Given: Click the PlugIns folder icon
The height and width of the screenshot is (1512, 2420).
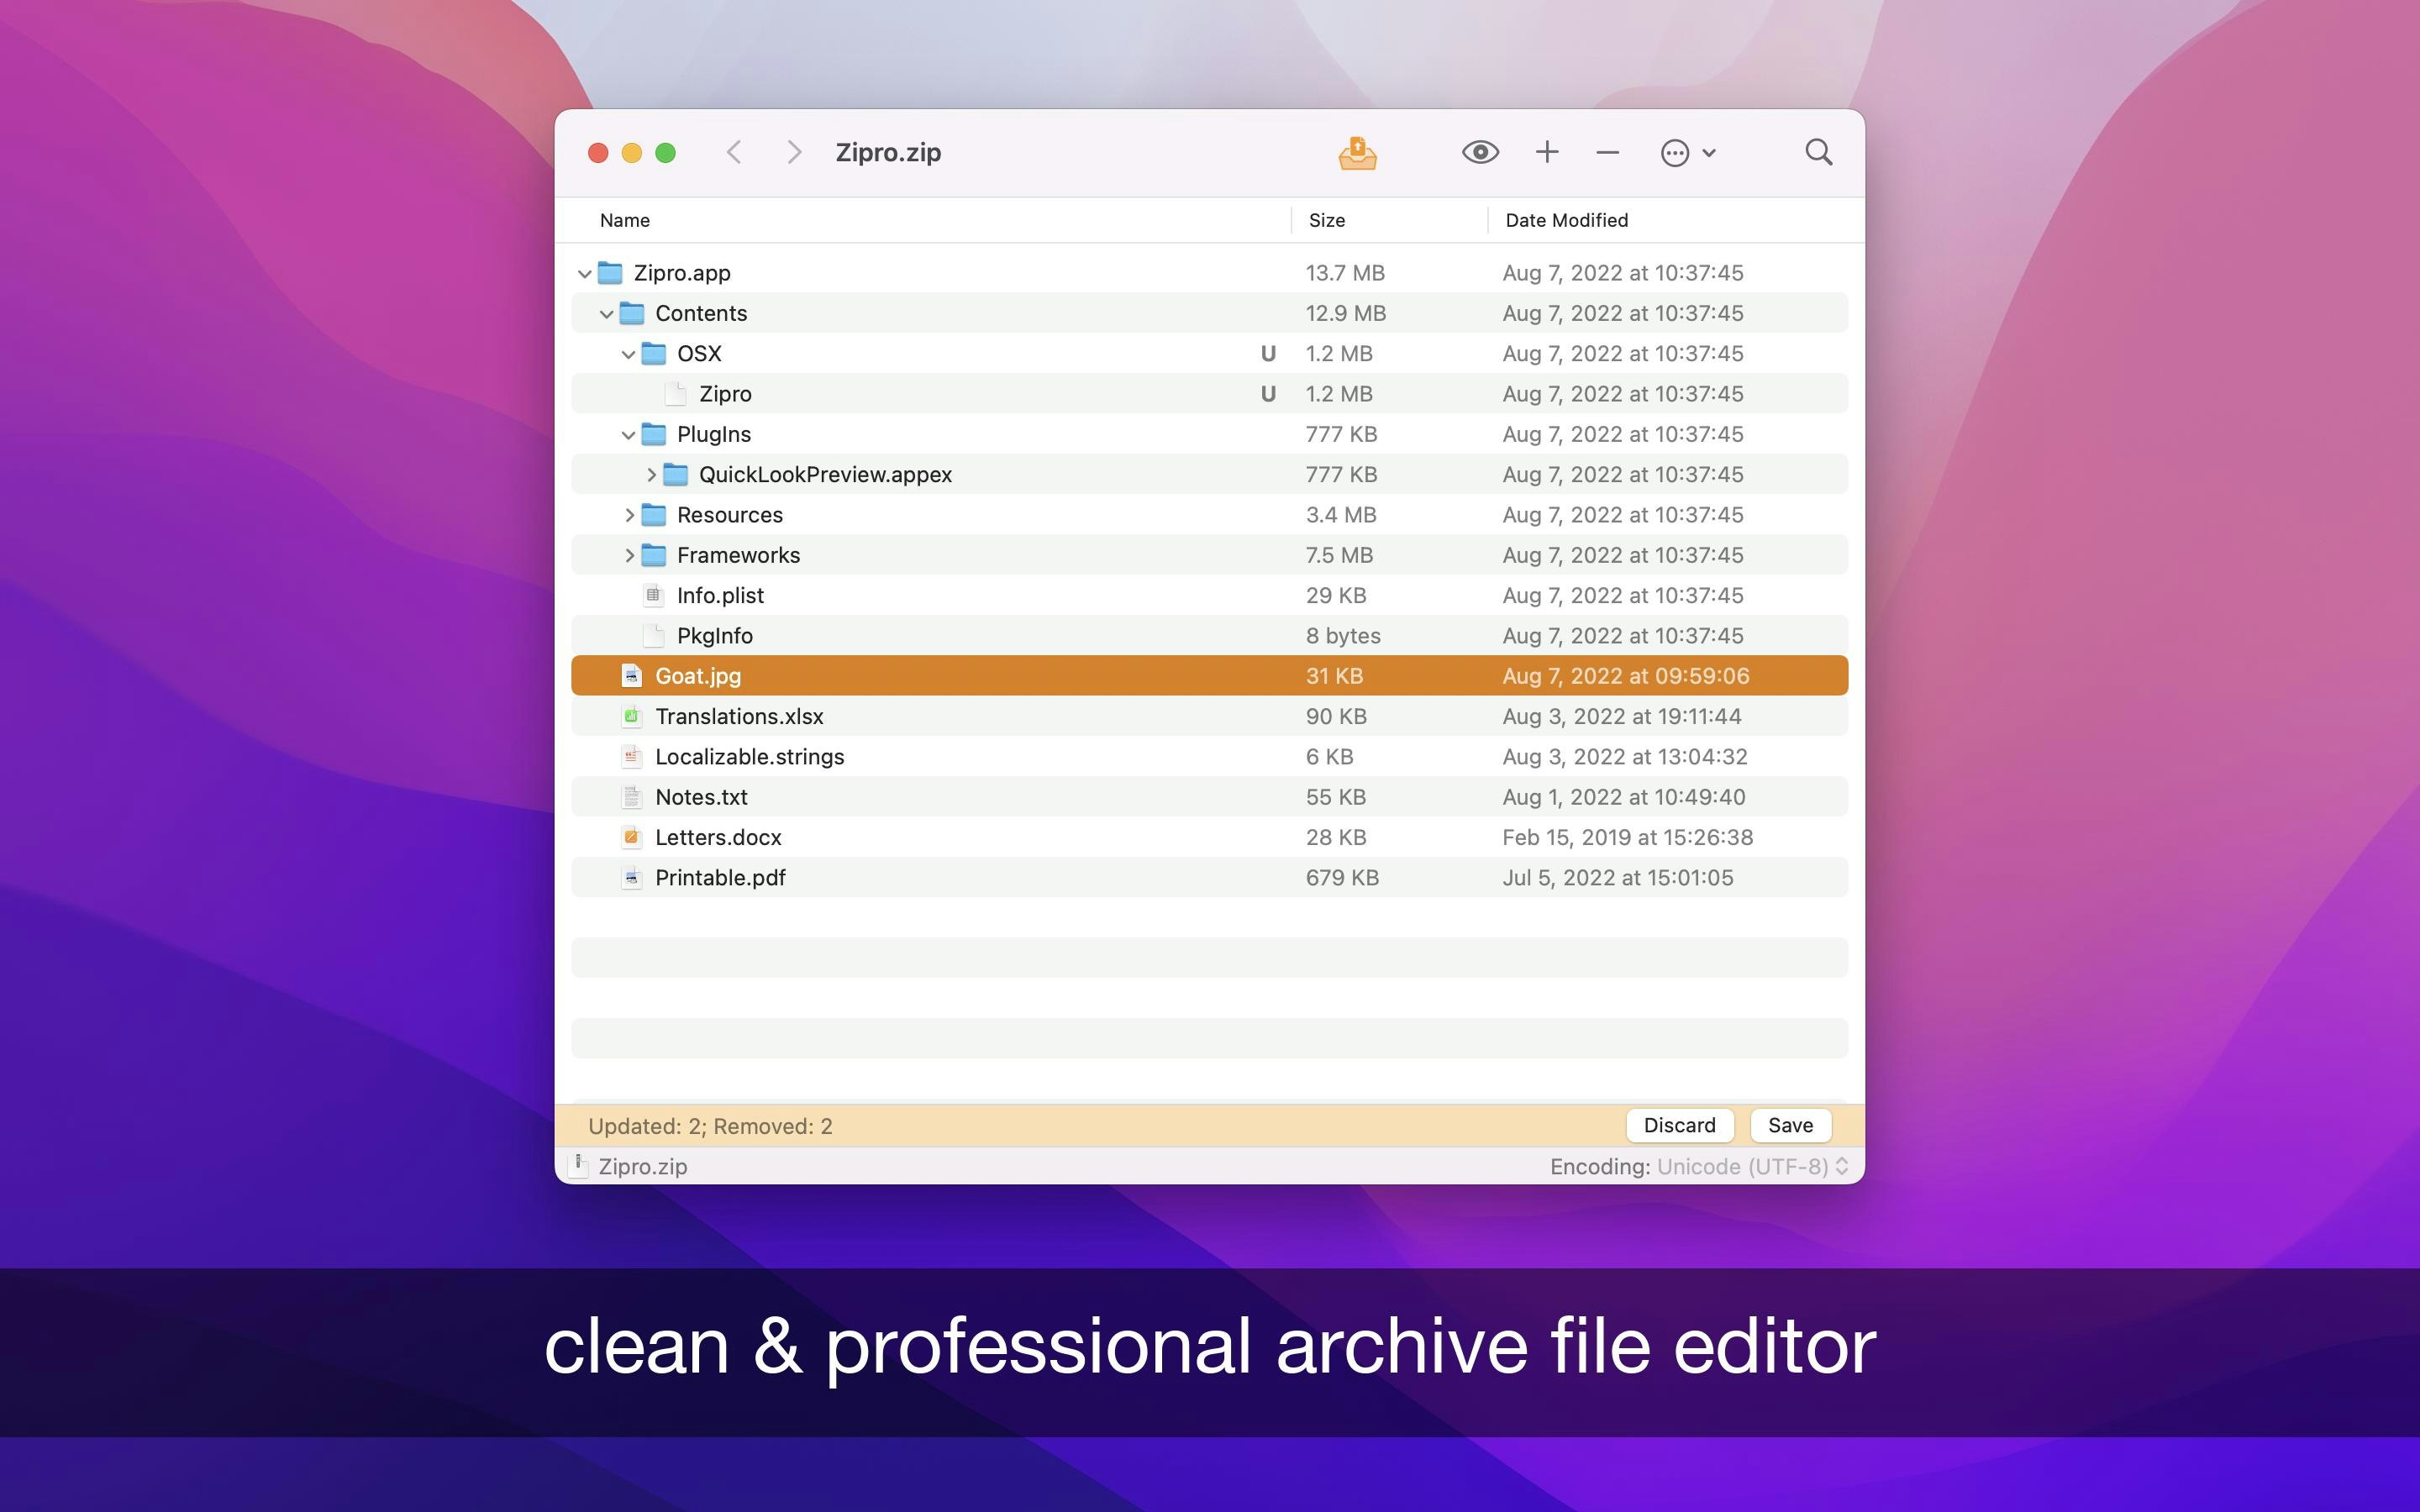Looking at the screenshot, I should tap(654, 434).
